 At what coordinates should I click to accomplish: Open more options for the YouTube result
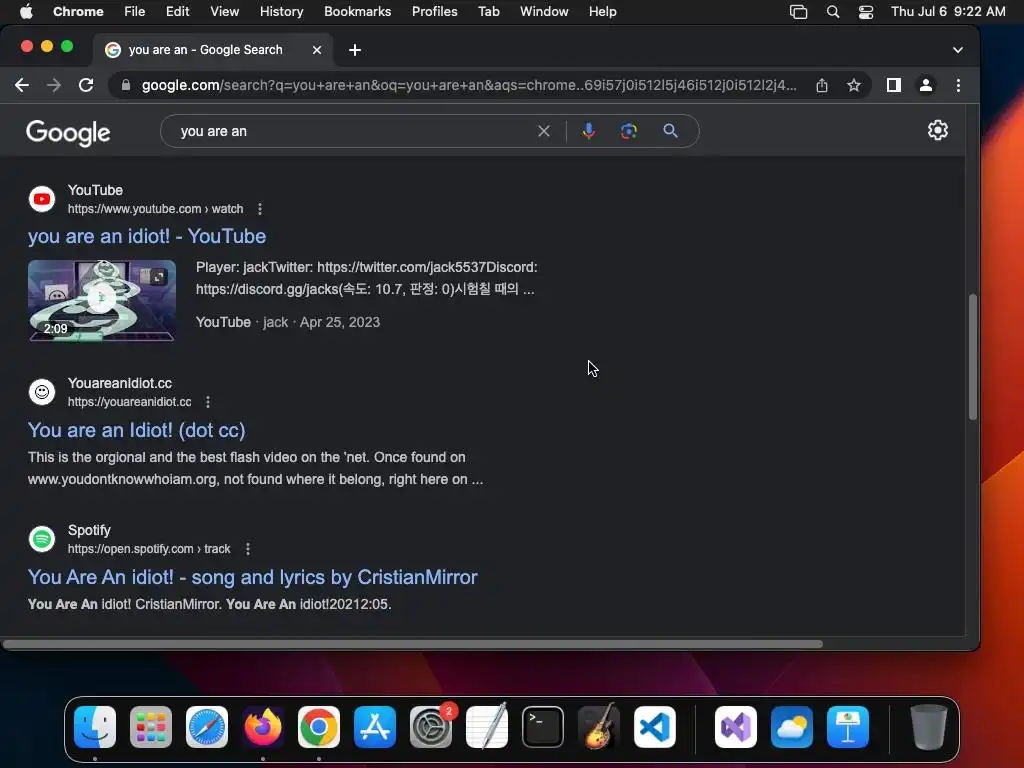pos(260,209)
